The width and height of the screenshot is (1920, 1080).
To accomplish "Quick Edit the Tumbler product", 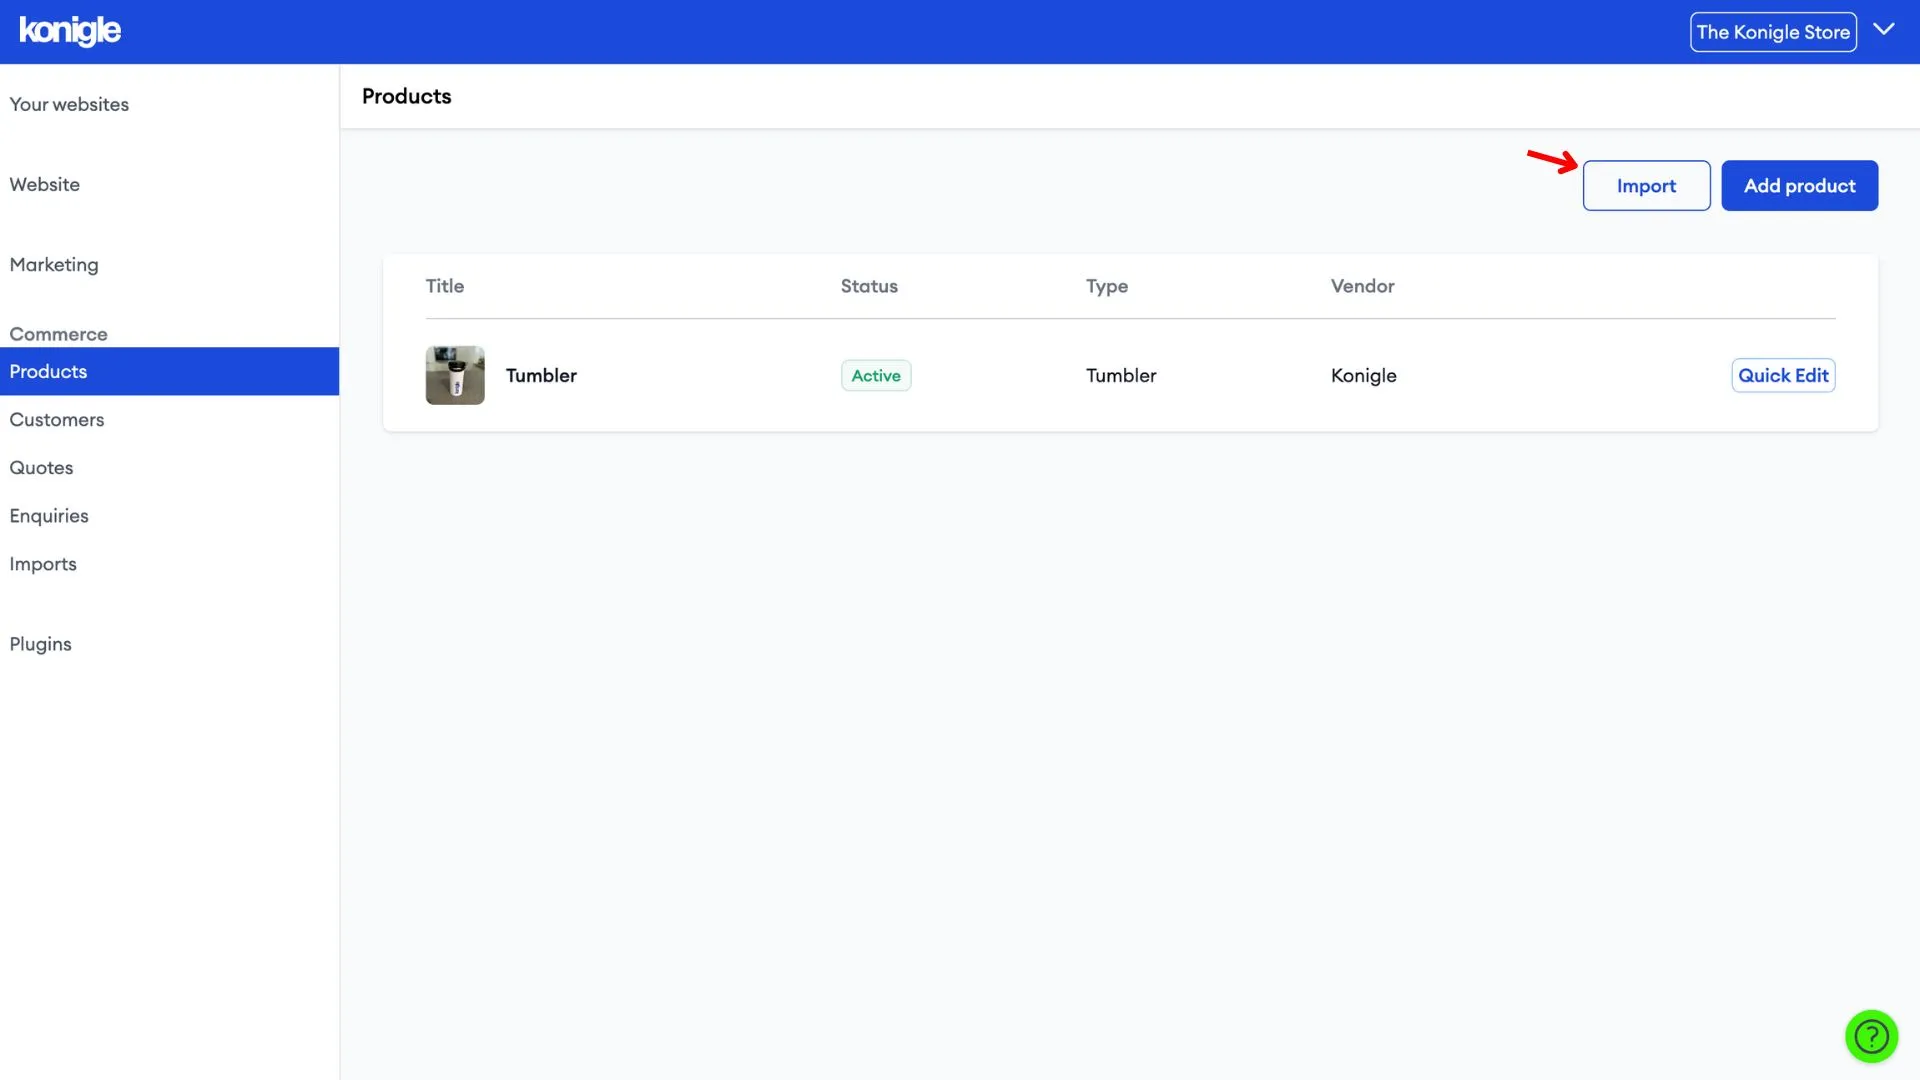I will coord(1783,375).
